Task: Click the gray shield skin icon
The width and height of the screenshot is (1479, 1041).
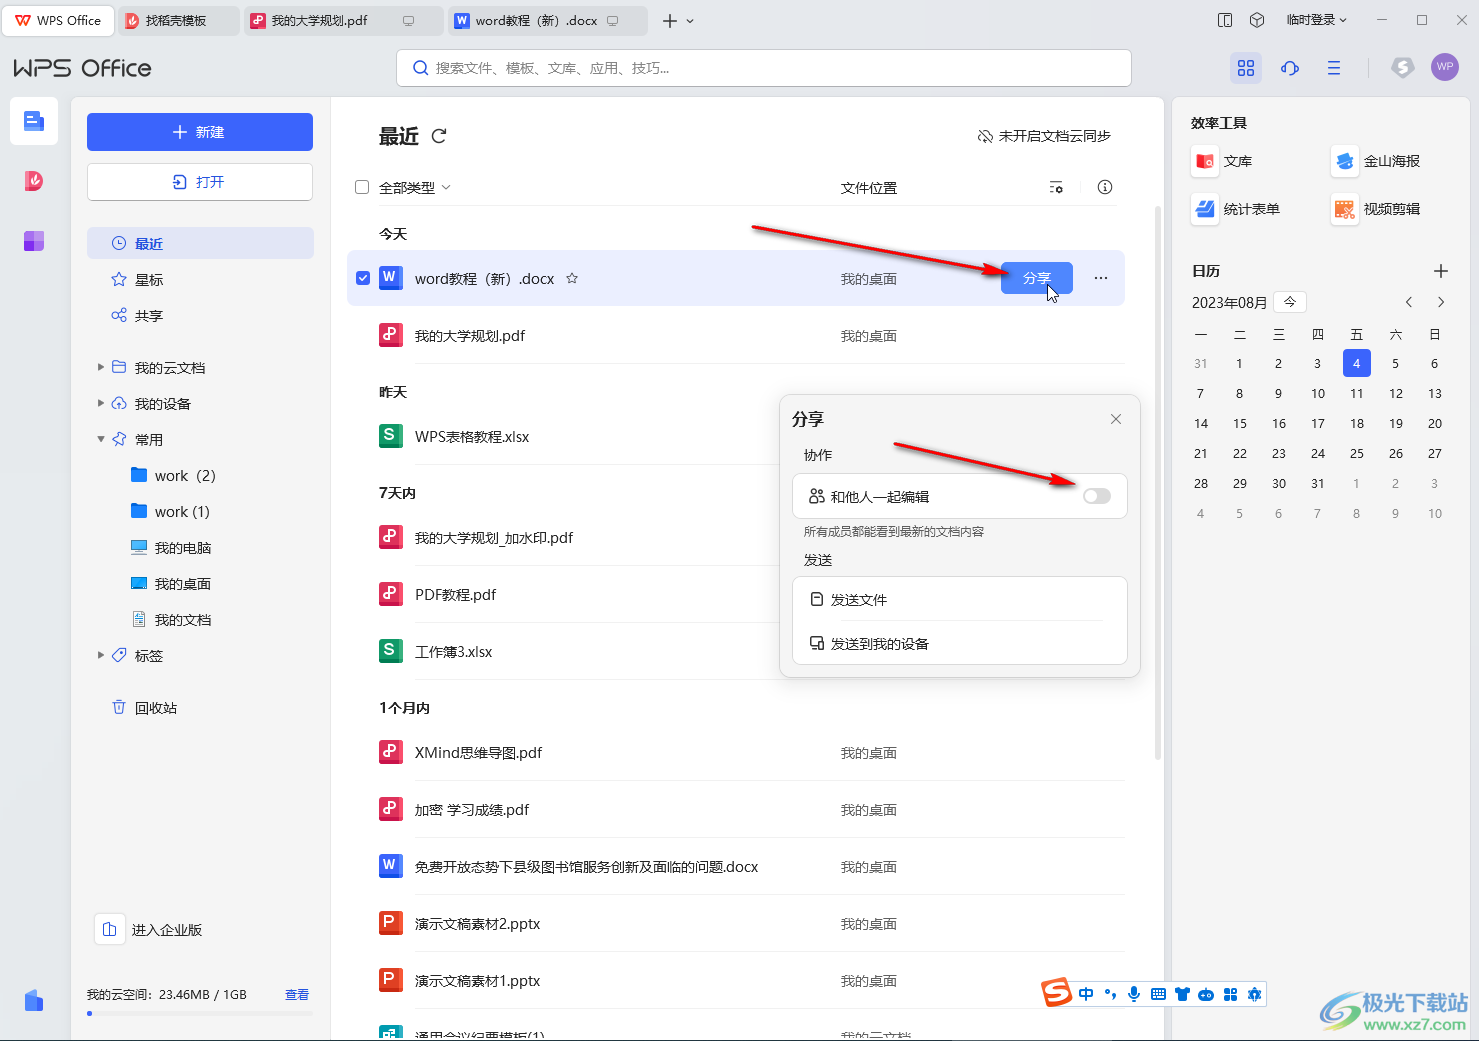Action: coord(1402,68)
